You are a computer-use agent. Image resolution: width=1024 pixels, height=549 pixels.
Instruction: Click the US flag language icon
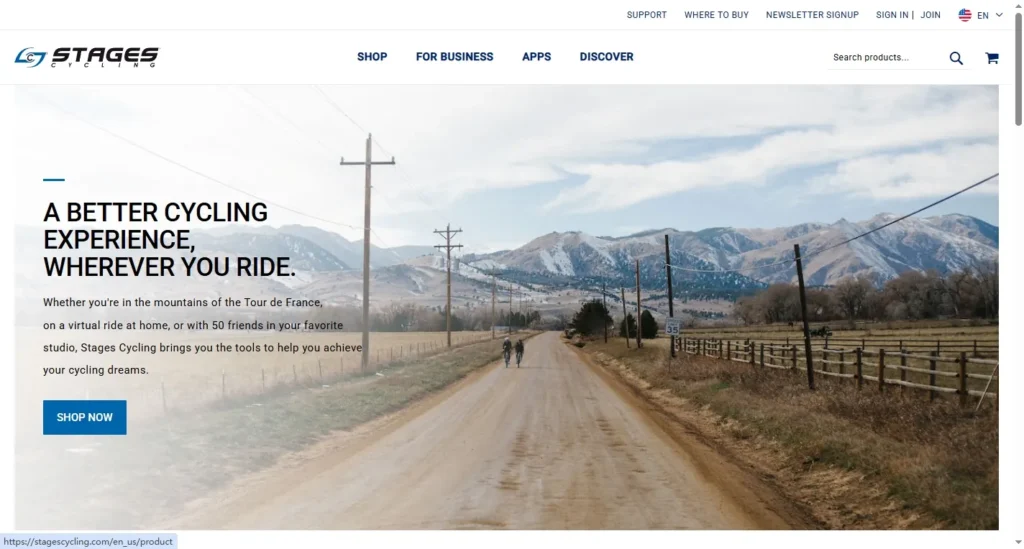(x=965, y=15)
